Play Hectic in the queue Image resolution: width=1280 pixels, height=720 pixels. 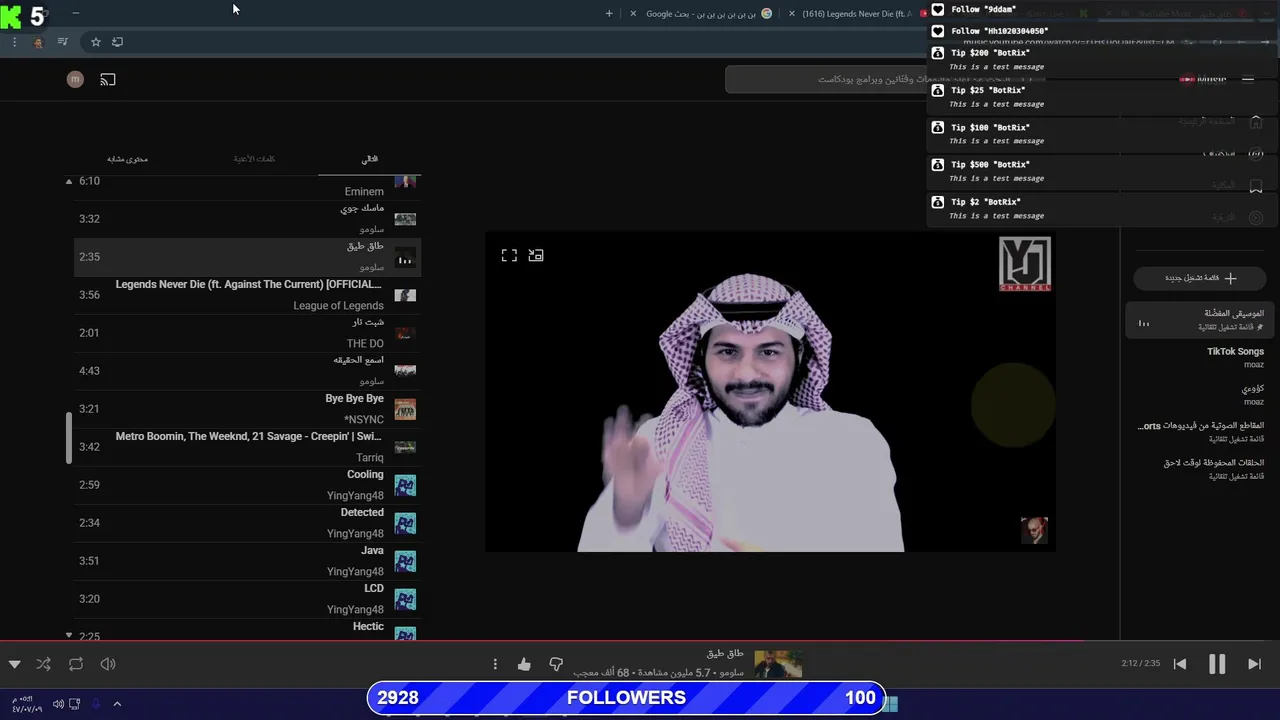pos(247,629)
